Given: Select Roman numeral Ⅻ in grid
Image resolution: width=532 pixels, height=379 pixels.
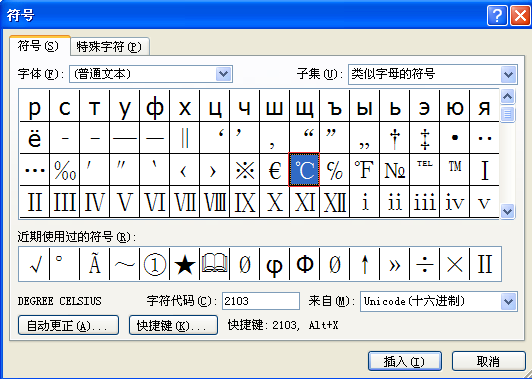Looking at the screenshot, I should [x=334, y=202].
